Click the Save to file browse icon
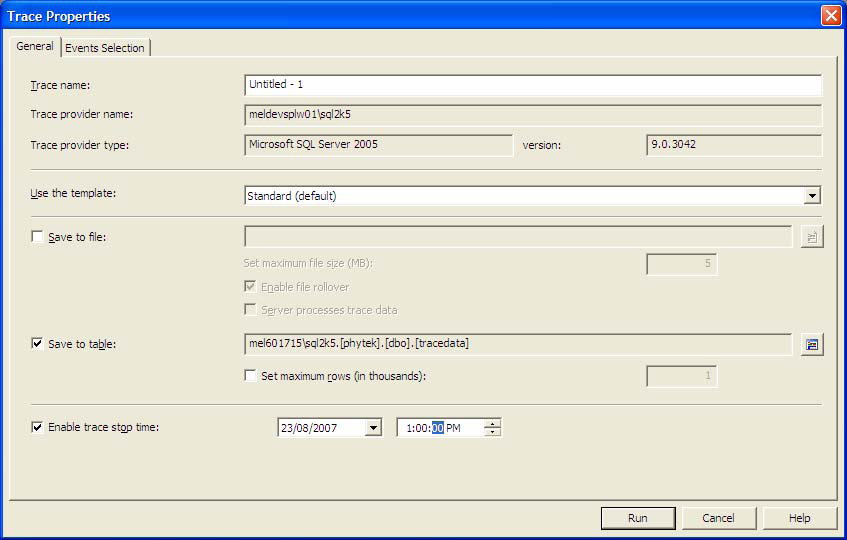This screenshot has width=847, height=540. coord(812,237)
